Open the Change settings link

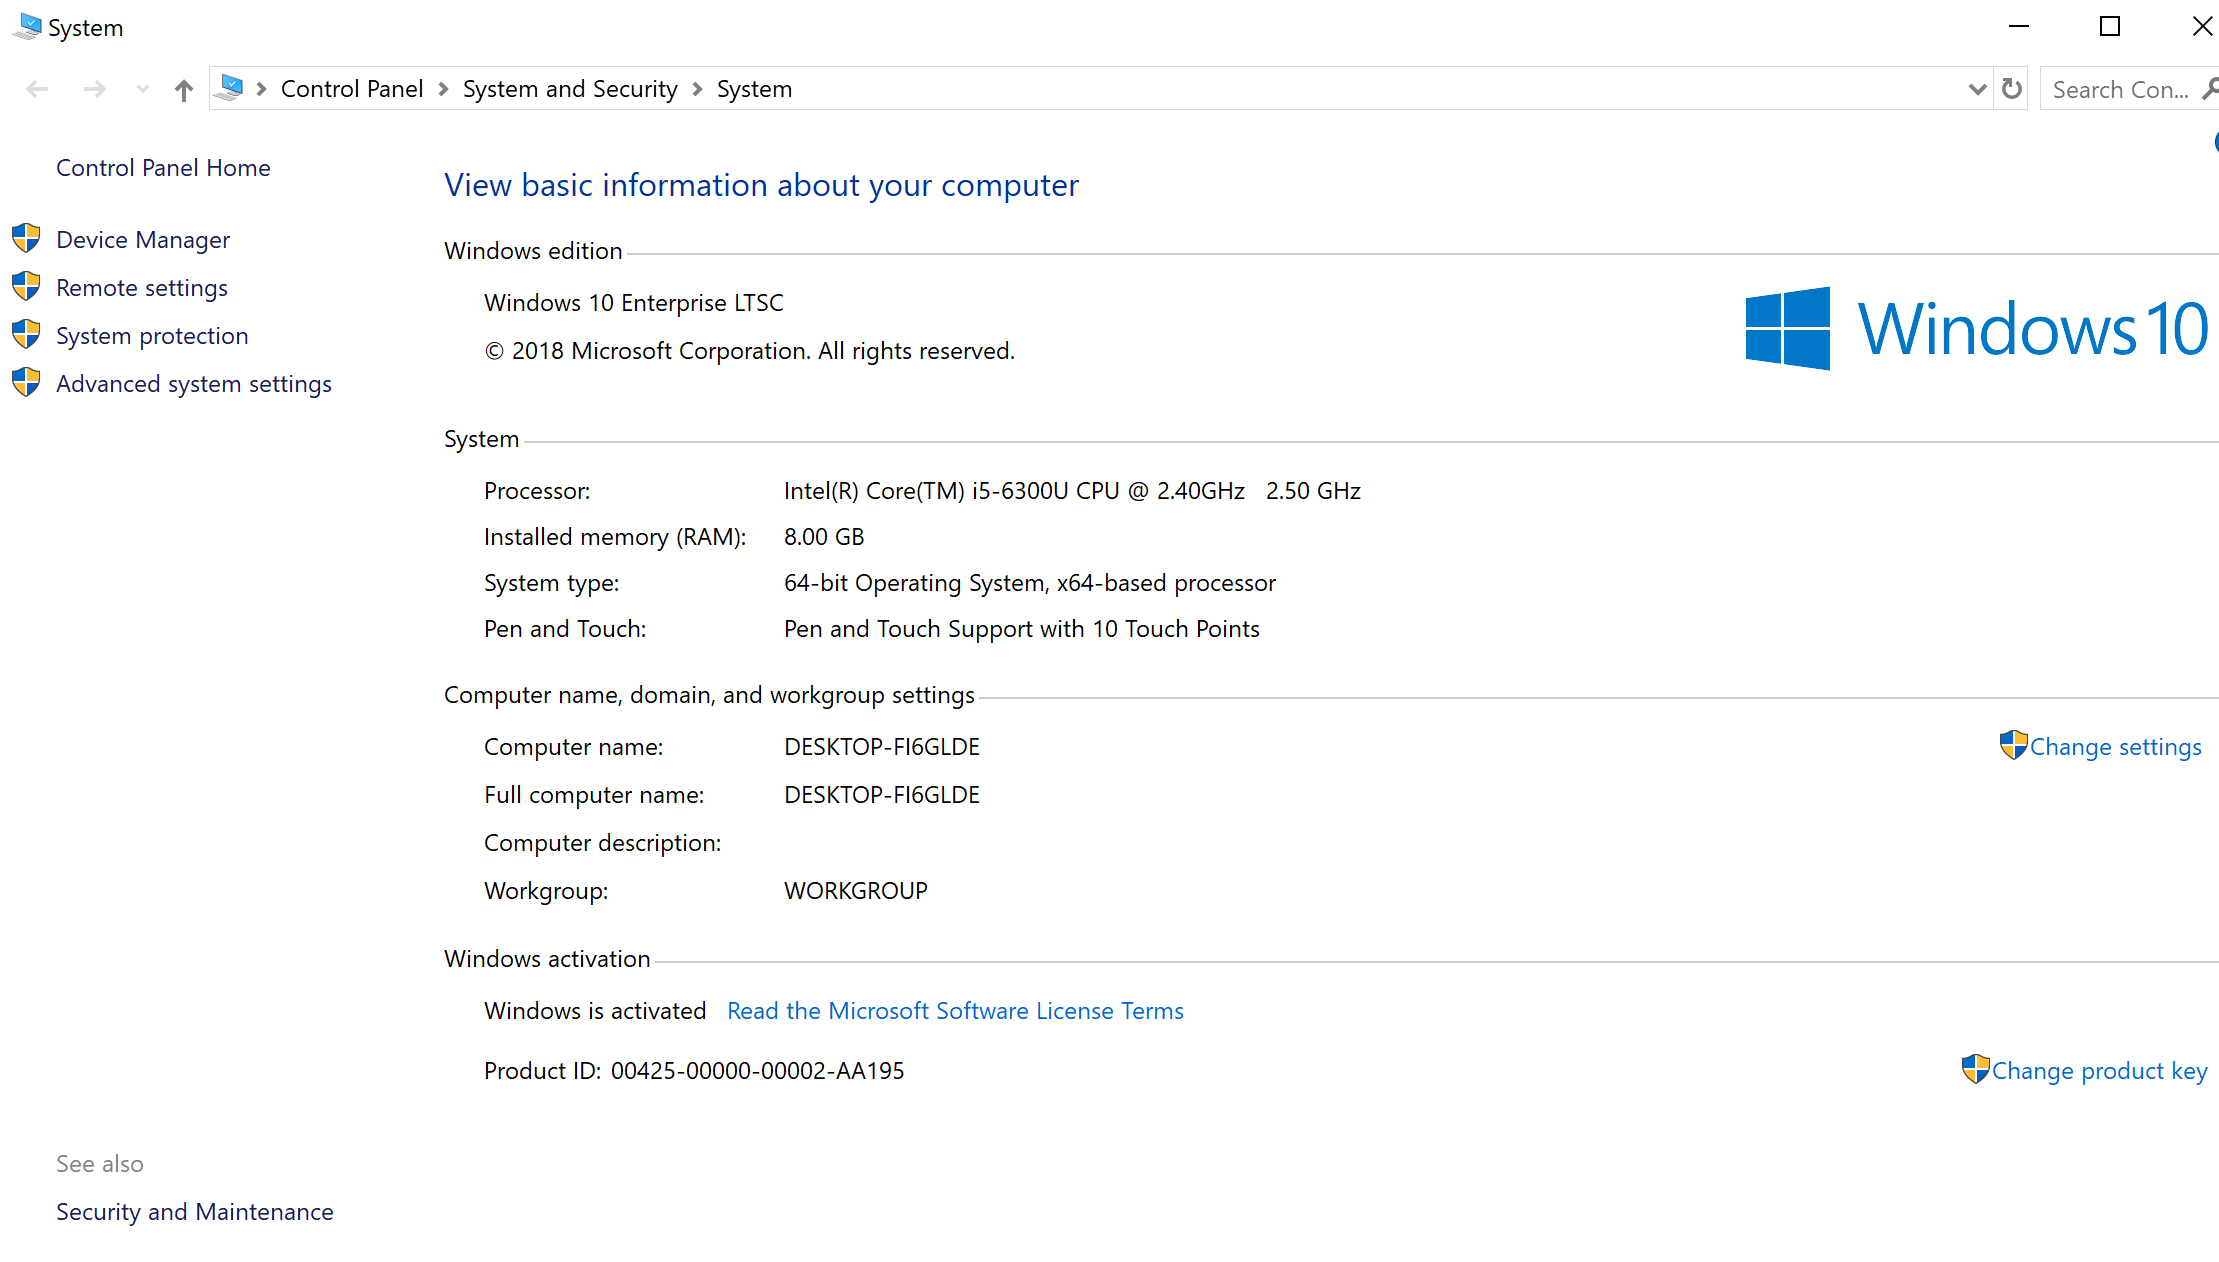click(2114, 747)
